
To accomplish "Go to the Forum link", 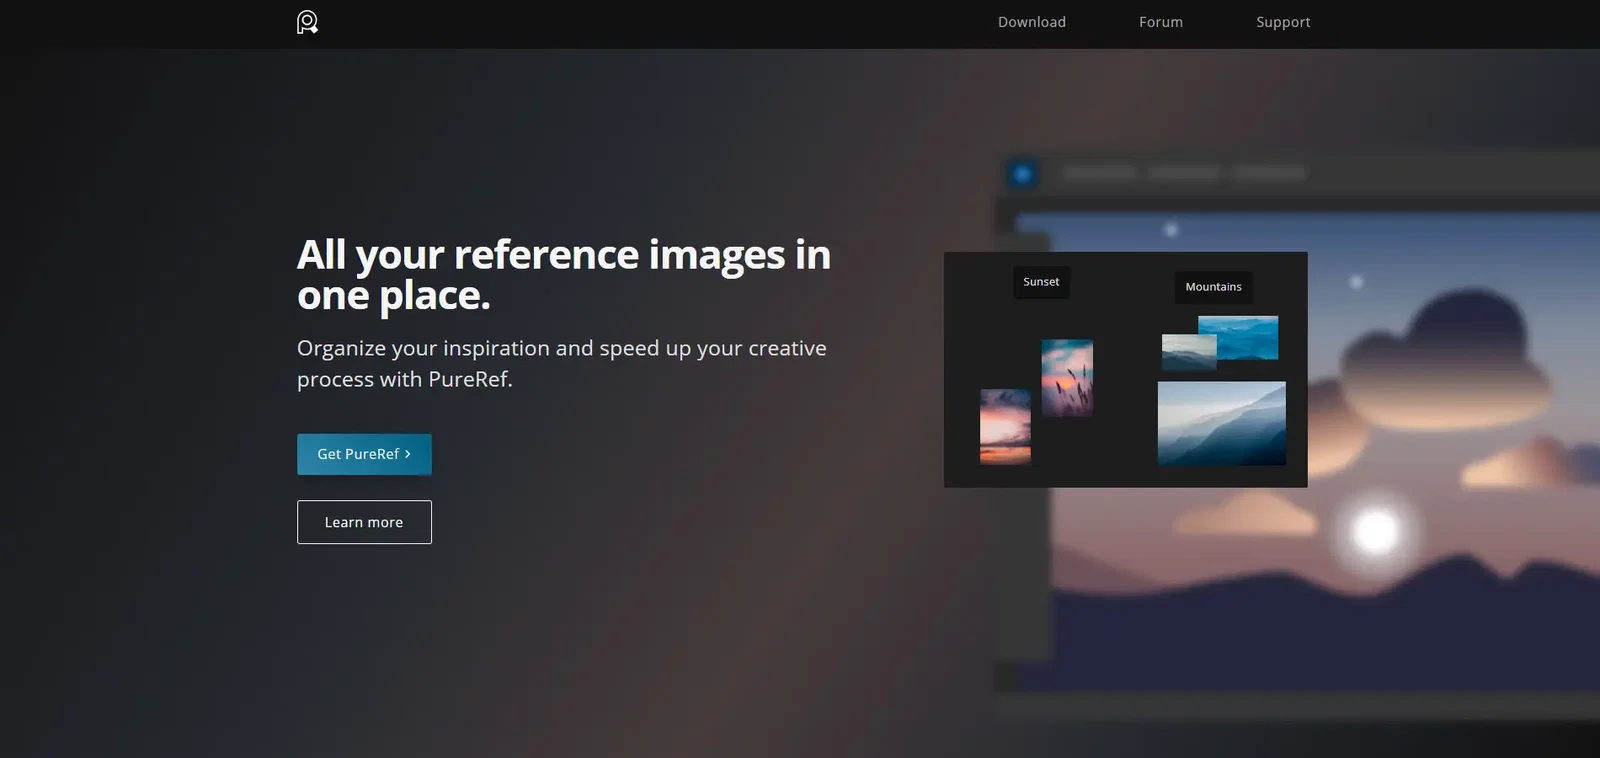I will 1161,22.
